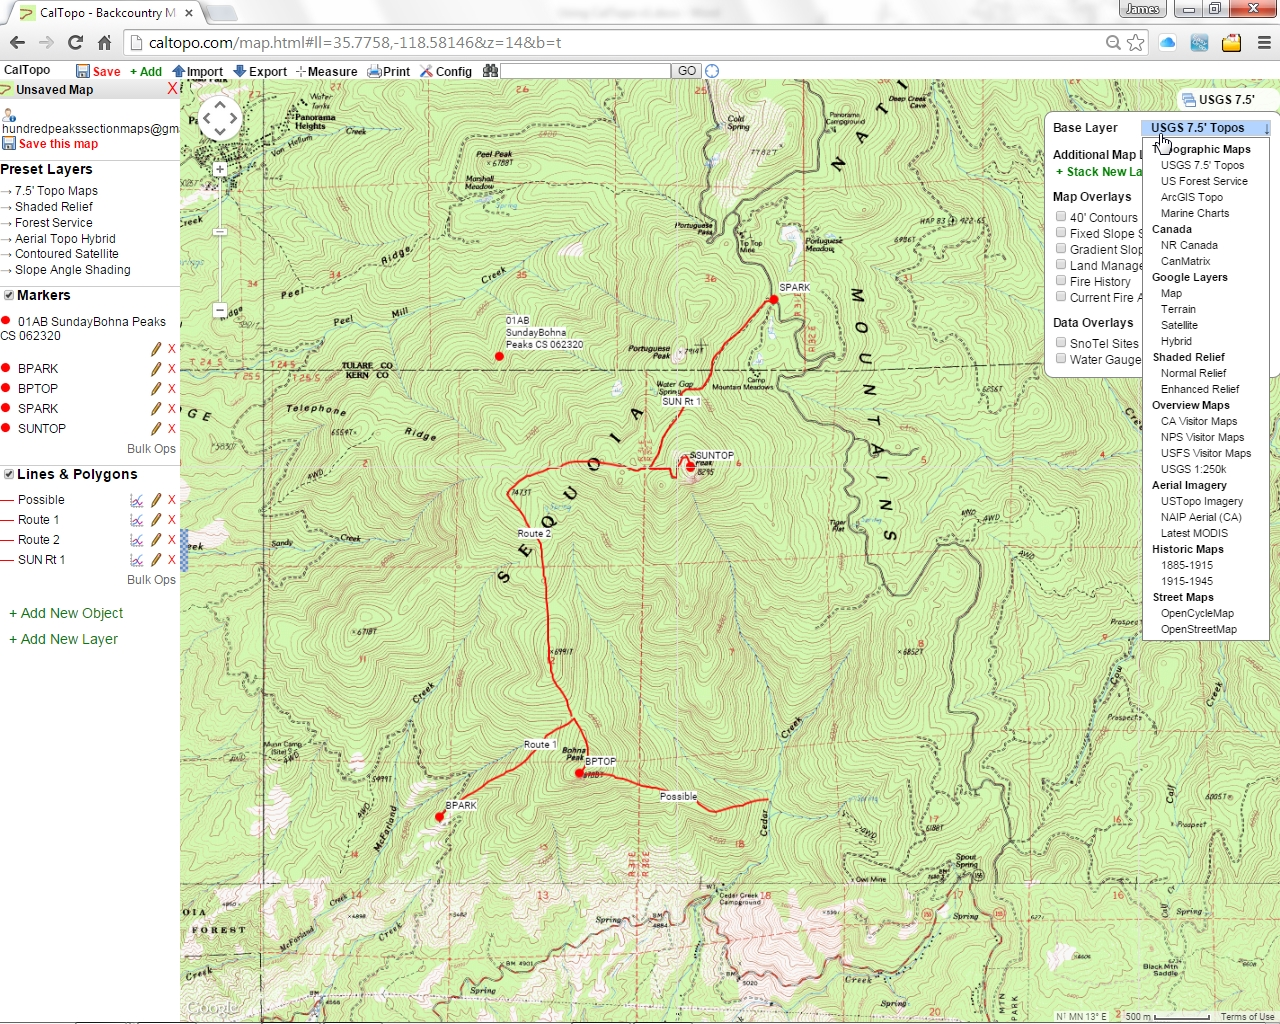Open Config via the tools icon
Viewport: 1280px width, 1024px height.
pos(427,71)
